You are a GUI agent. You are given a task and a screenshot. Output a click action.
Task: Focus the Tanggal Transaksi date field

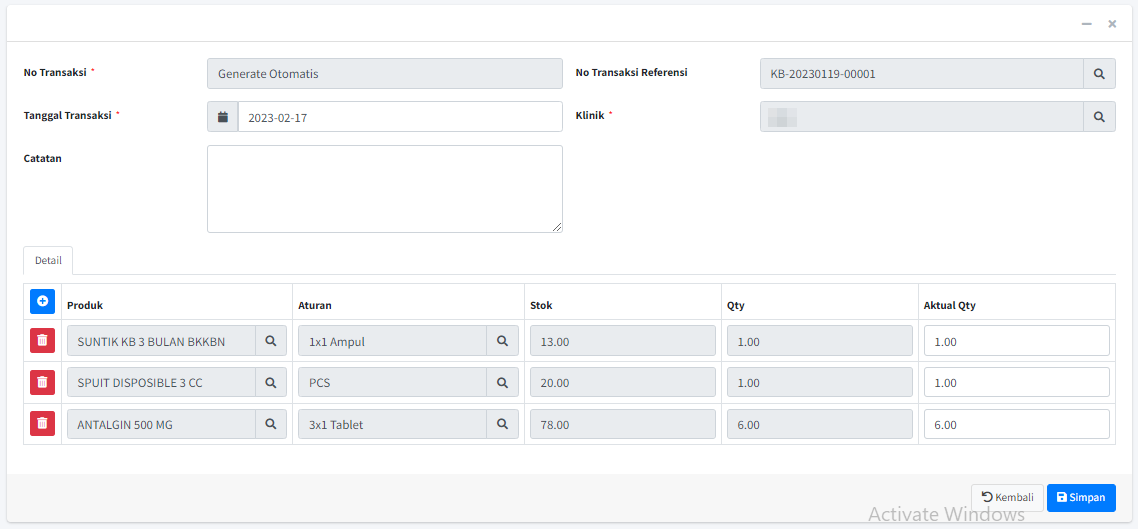coord(399,117)
